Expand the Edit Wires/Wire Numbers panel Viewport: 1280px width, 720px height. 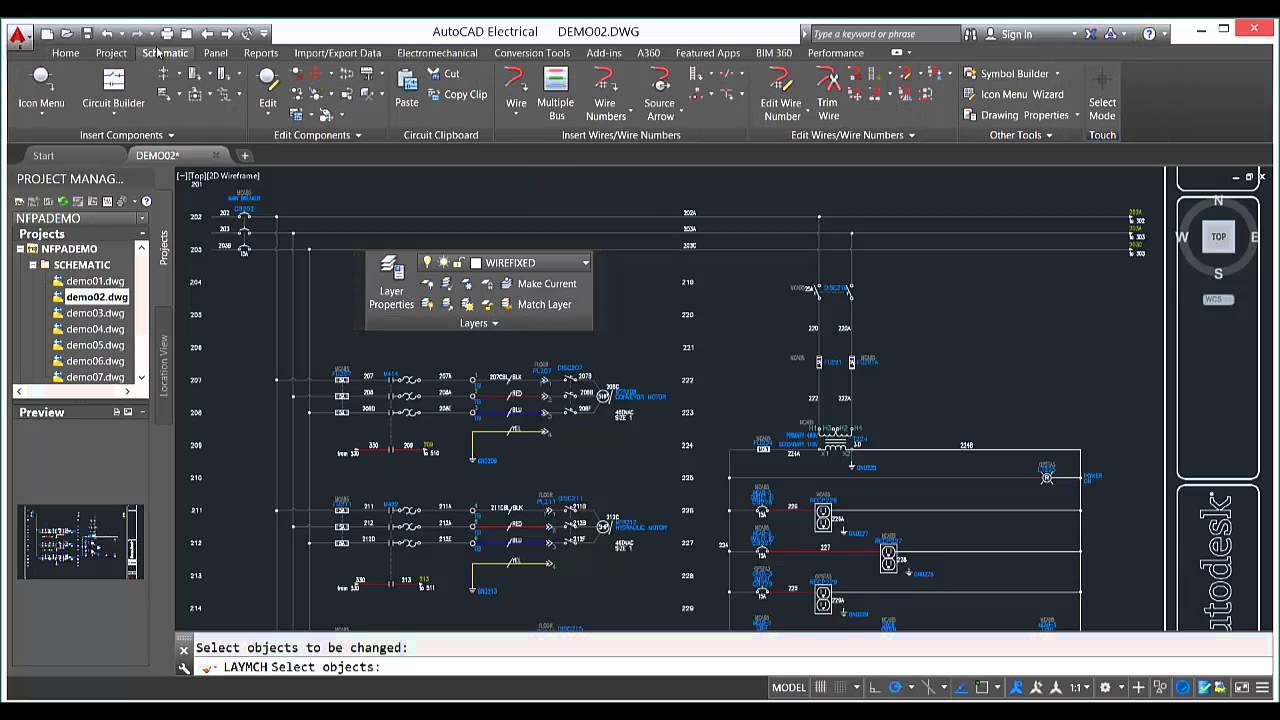pos(853,135)
